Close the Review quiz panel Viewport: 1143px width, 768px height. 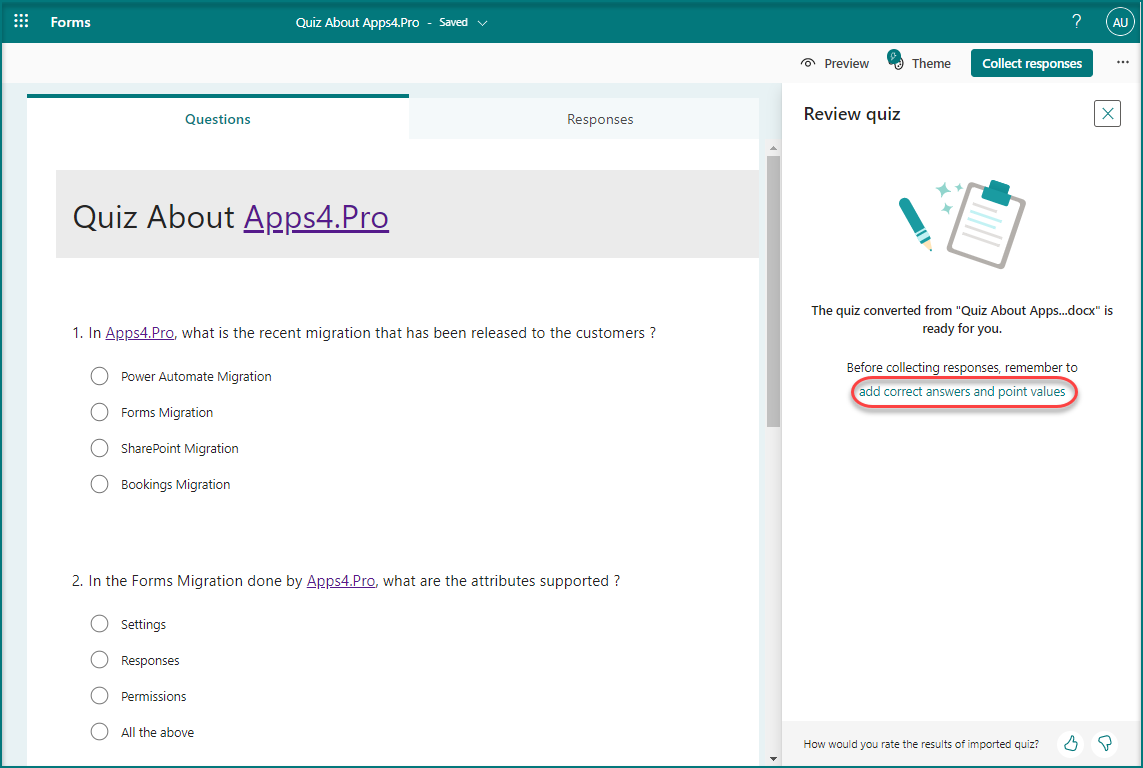(1107, 114)
